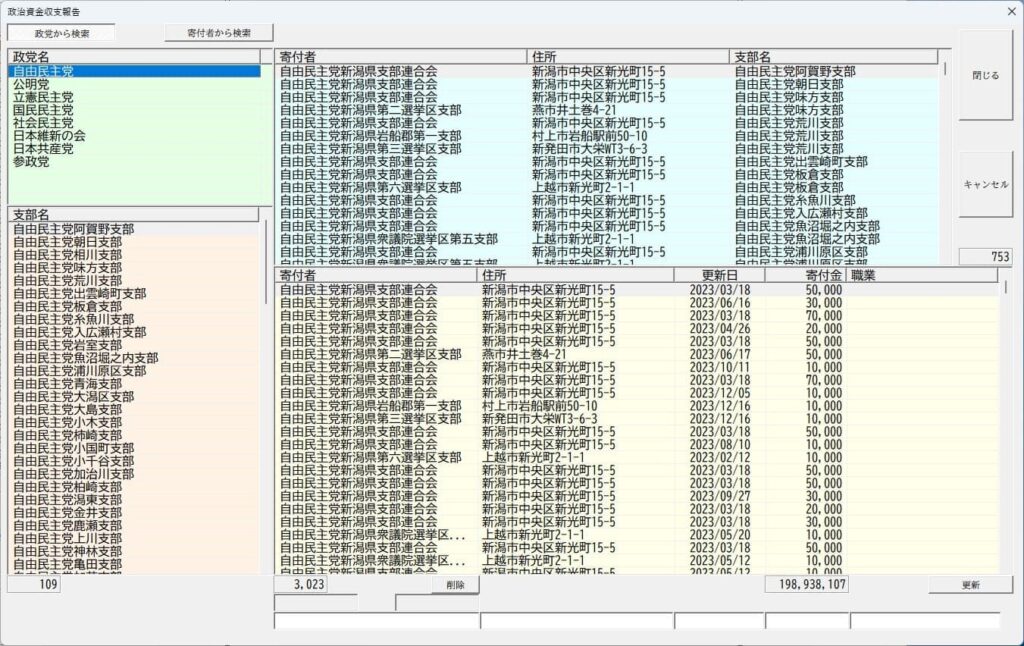Click the 閉じる button
This screenshot has width=1024, height=646.
point(985,75)
